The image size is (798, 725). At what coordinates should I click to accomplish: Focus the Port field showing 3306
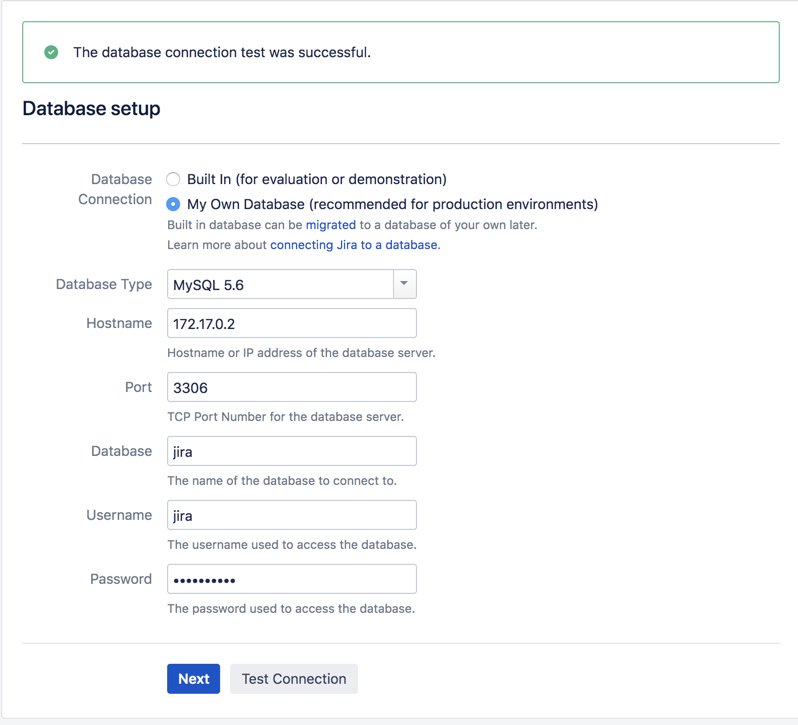coord(291,387)
